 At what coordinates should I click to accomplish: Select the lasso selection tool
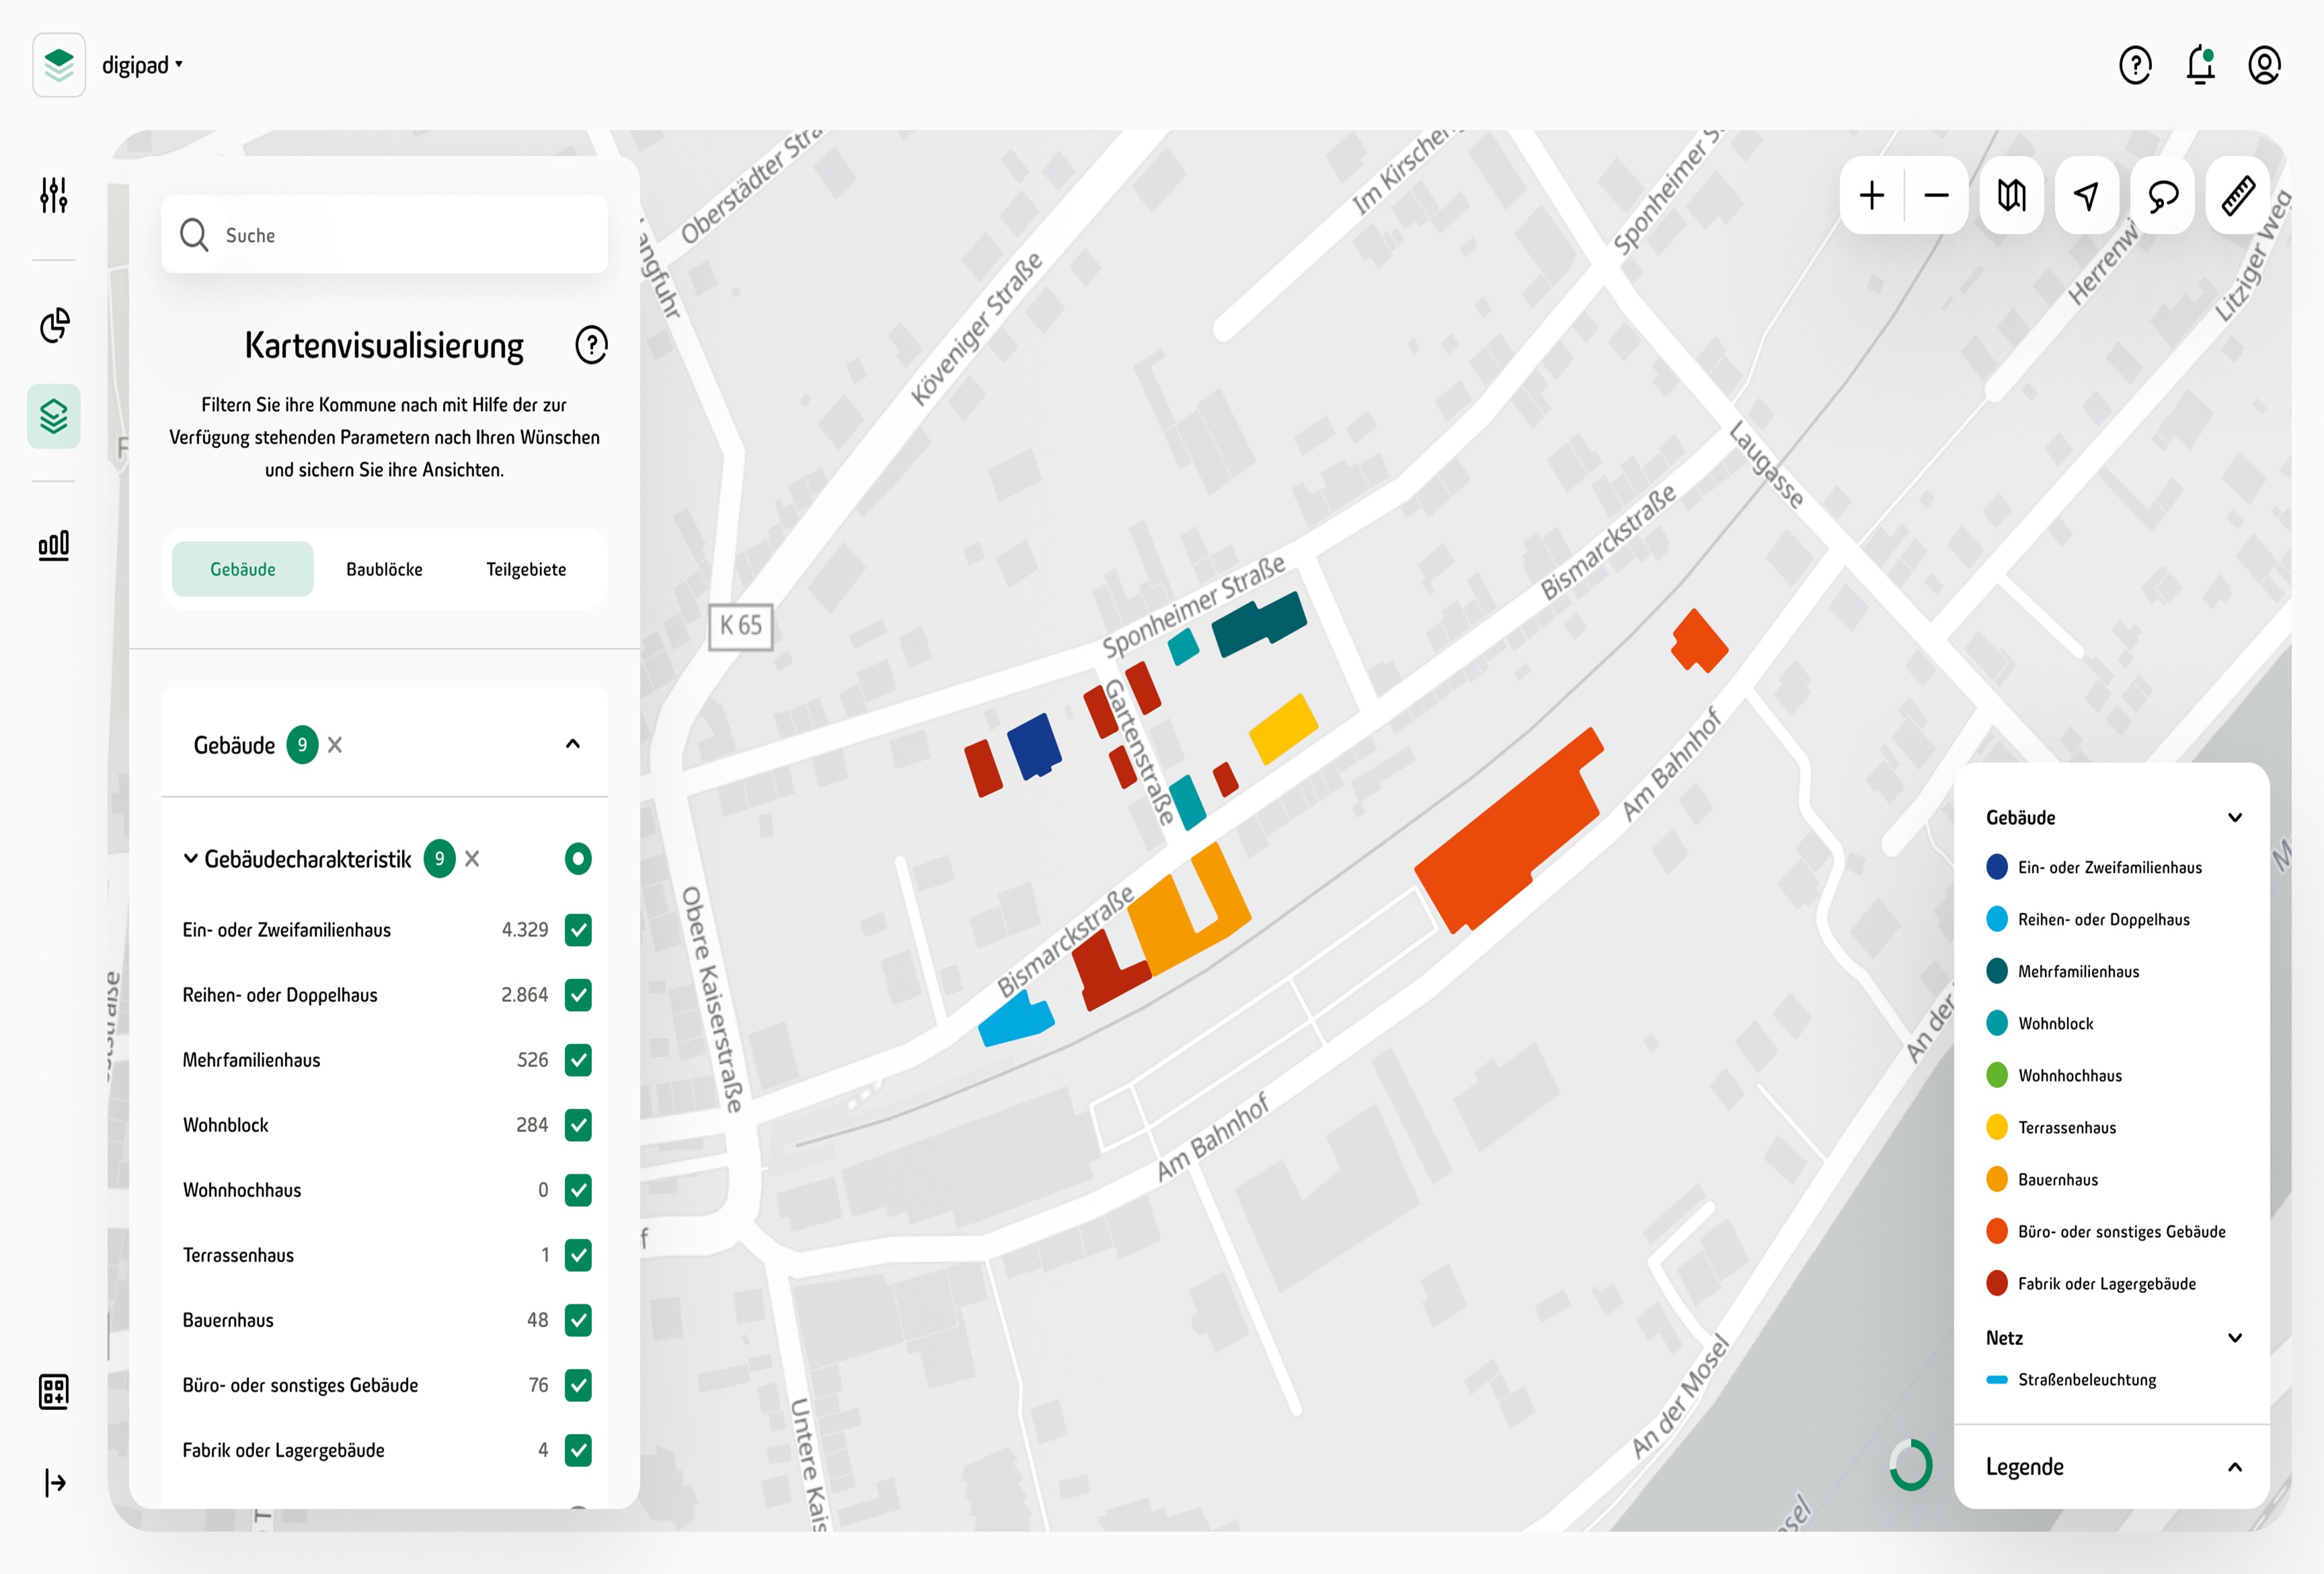2162,196
